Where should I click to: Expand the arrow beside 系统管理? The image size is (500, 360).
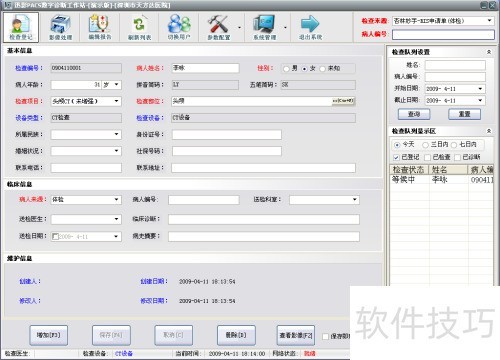(x=285, y=27)
